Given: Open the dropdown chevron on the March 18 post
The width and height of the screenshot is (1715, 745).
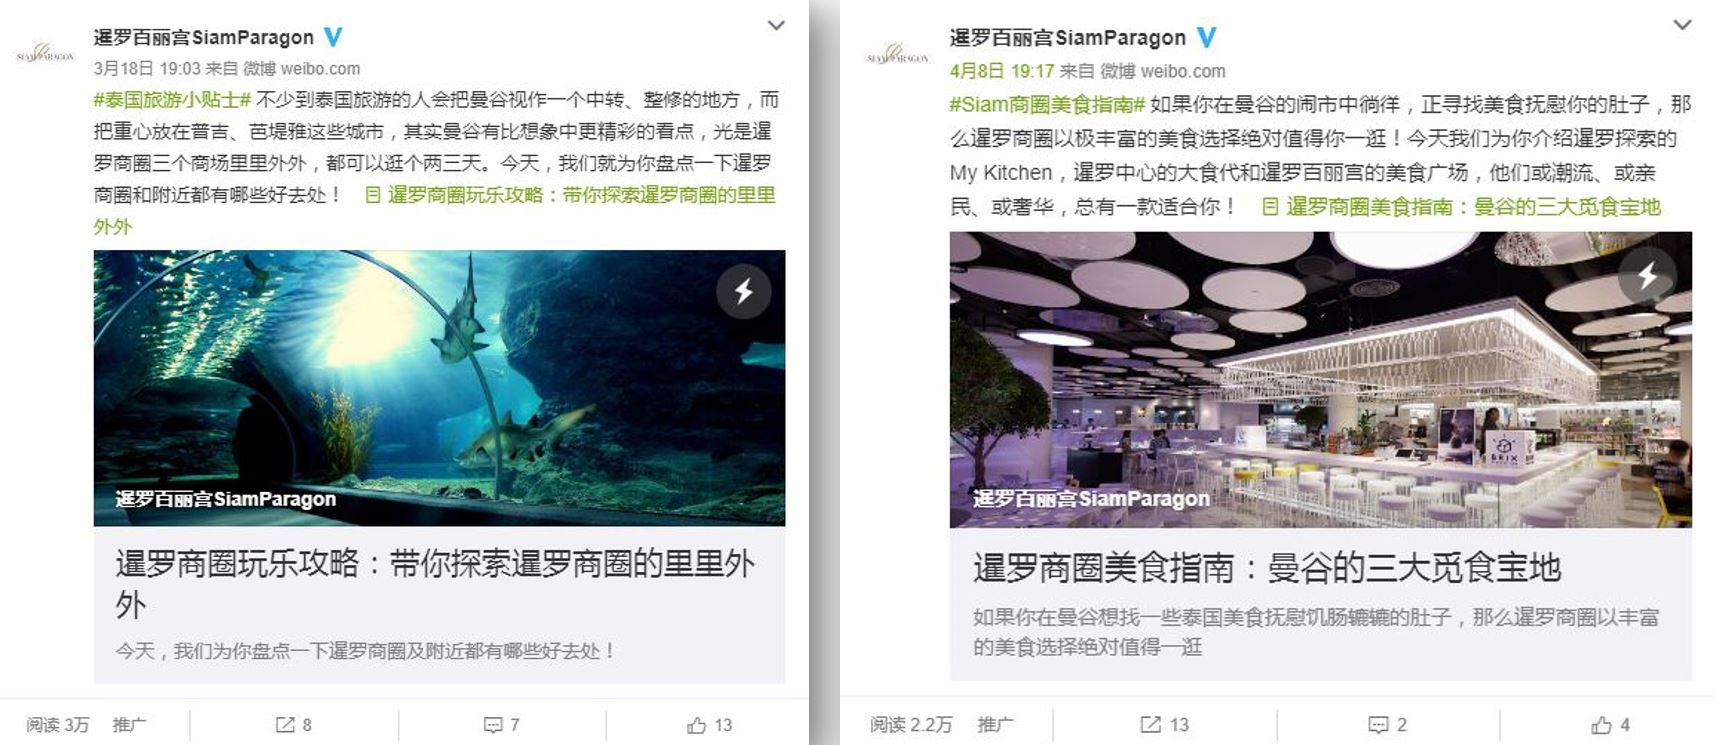Looking at the screenshot, I should (776, 25).
